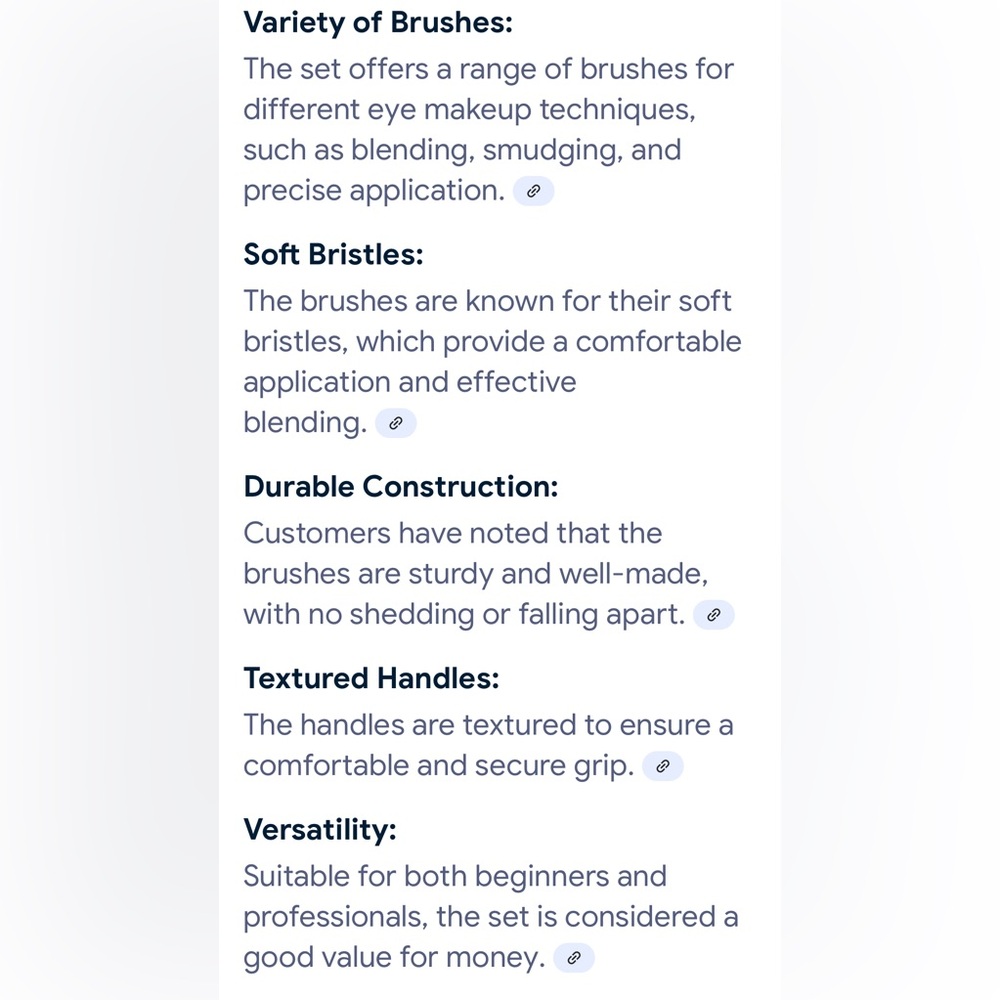The height and width of the screenshot is (1000, 1000).
Task: Click the line 'such as blending, smudging, and'
Action: [462, 151]
